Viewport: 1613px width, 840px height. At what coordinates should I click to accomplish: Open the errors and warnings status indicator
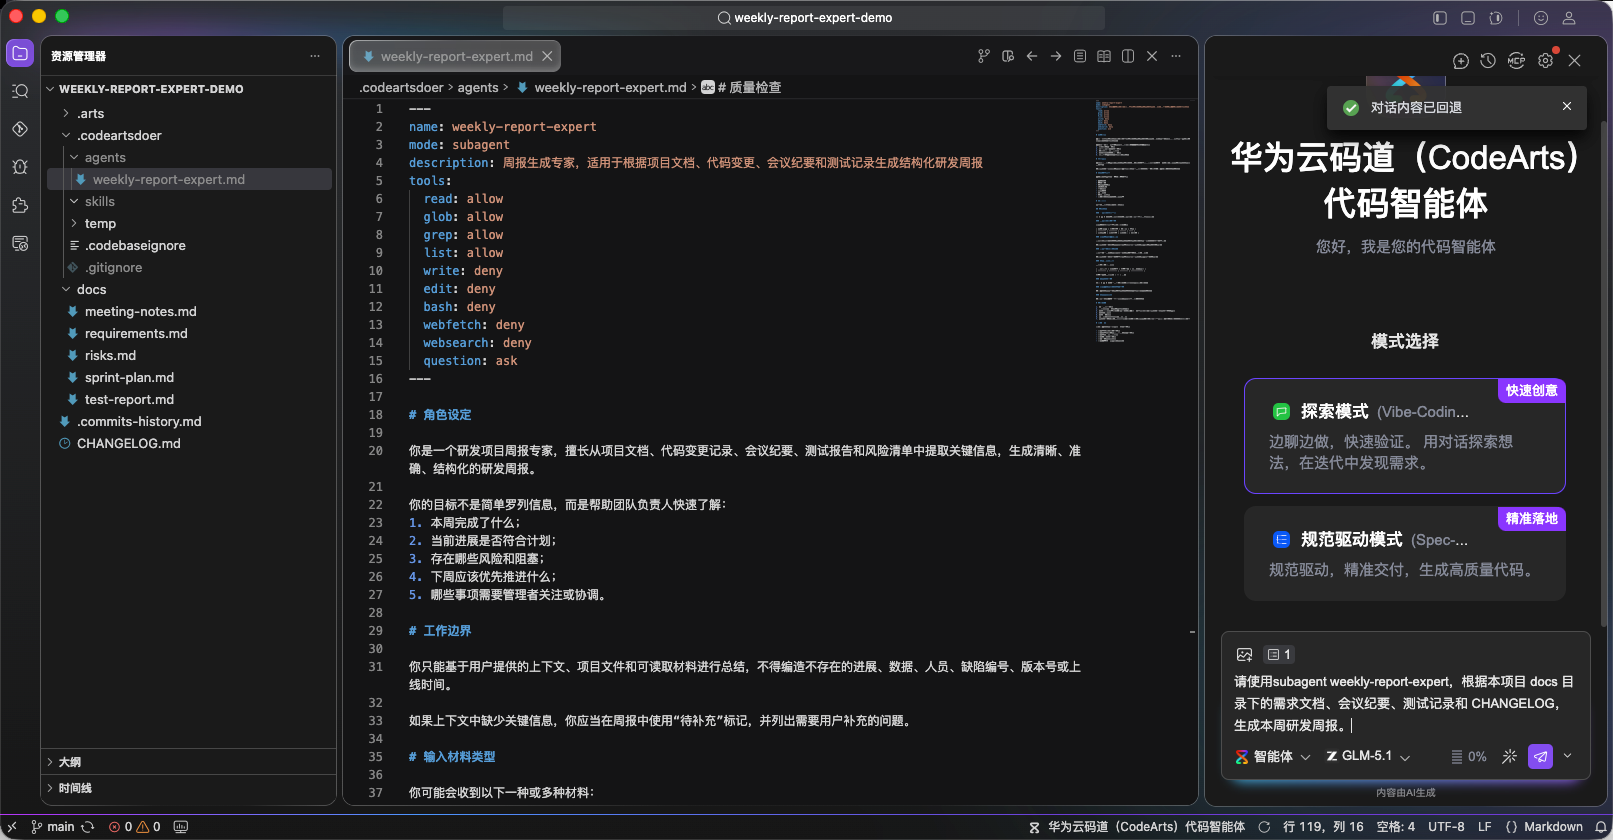[134, 827]
